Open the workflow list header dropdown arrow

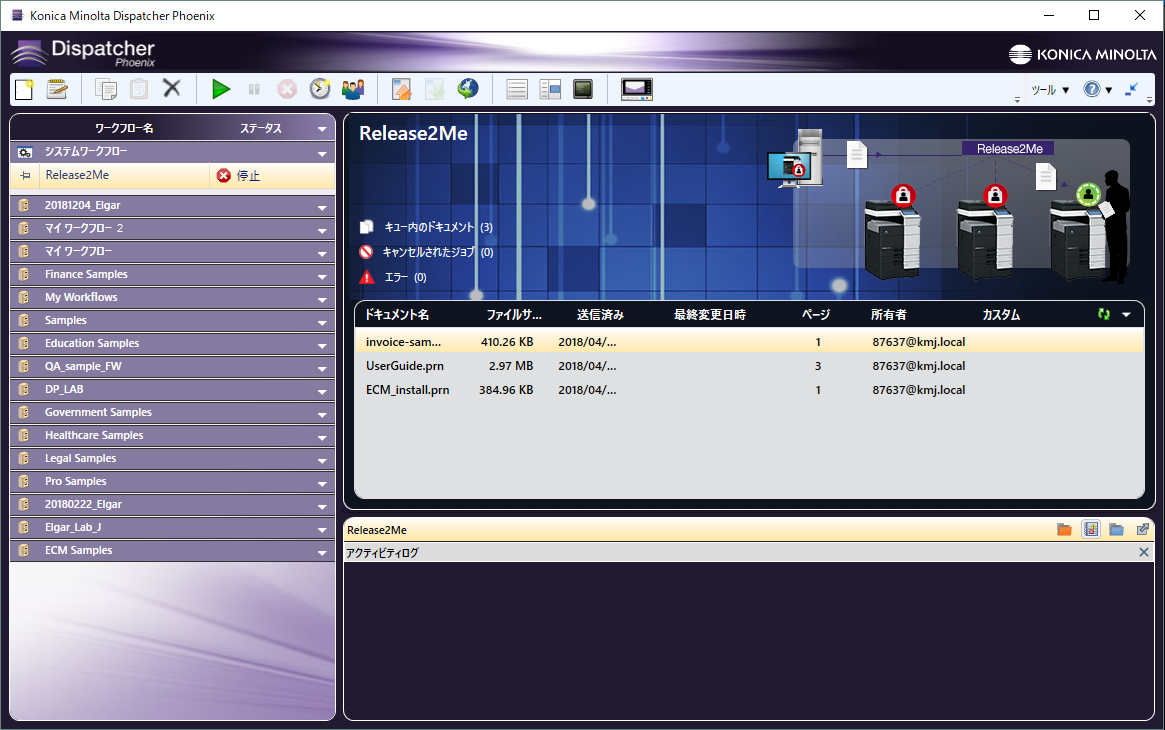(x=322, y=129)
